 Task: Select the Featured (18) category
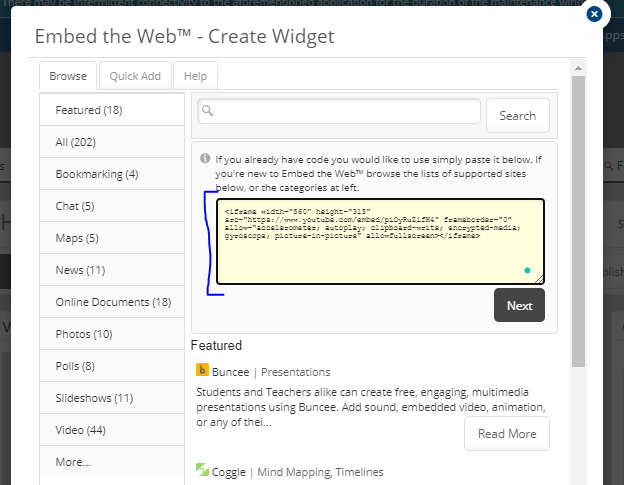pos(88,110)
